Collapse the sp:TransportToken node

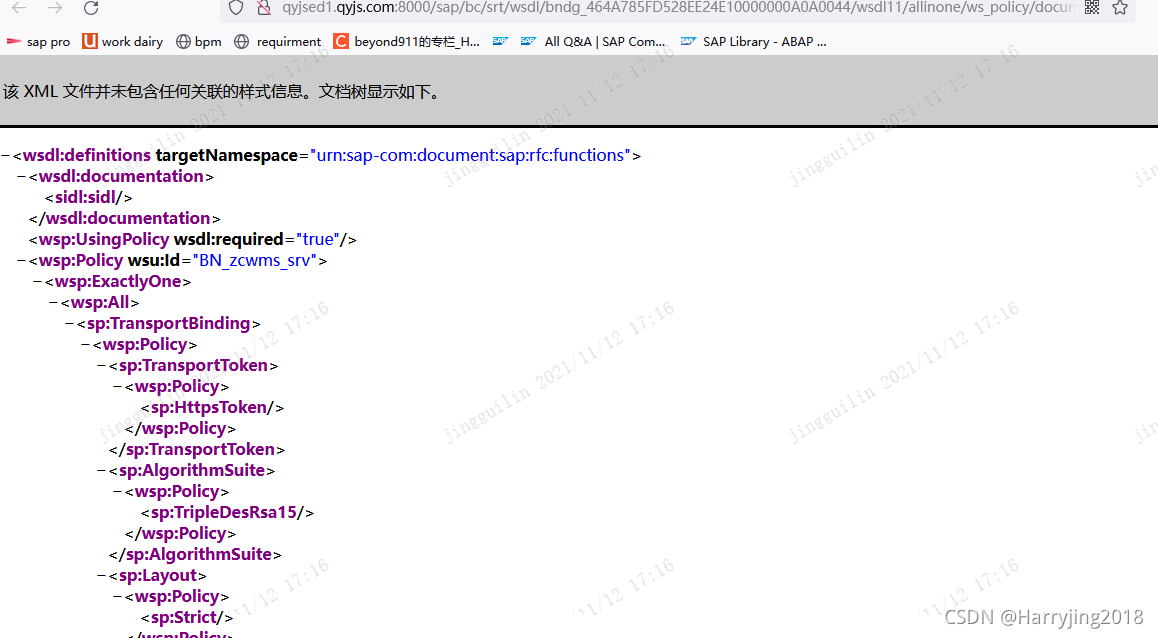pyautogui.click(x=102, y=366)
